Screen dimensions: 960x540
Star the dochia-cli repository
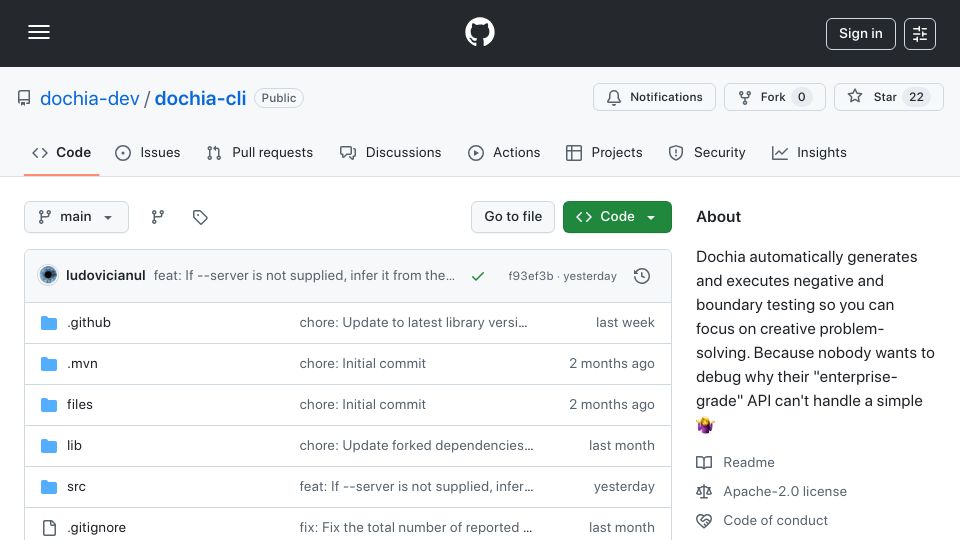point(888,97)
